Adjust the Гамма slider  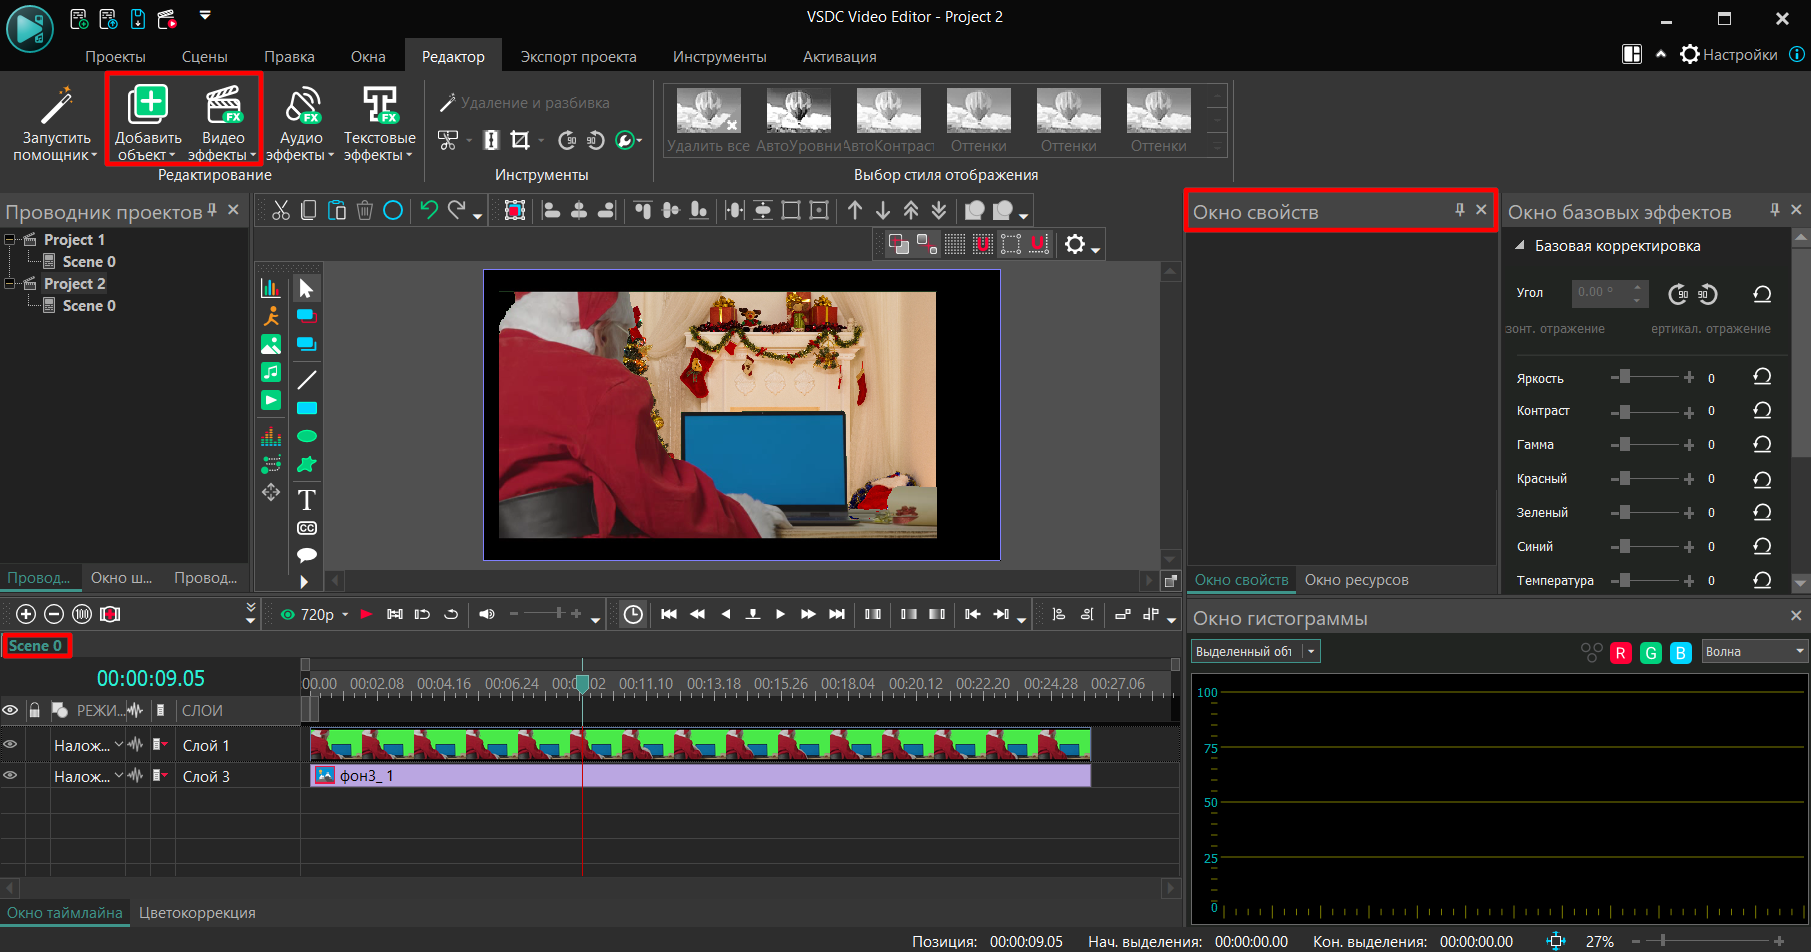click(1650, 446)
